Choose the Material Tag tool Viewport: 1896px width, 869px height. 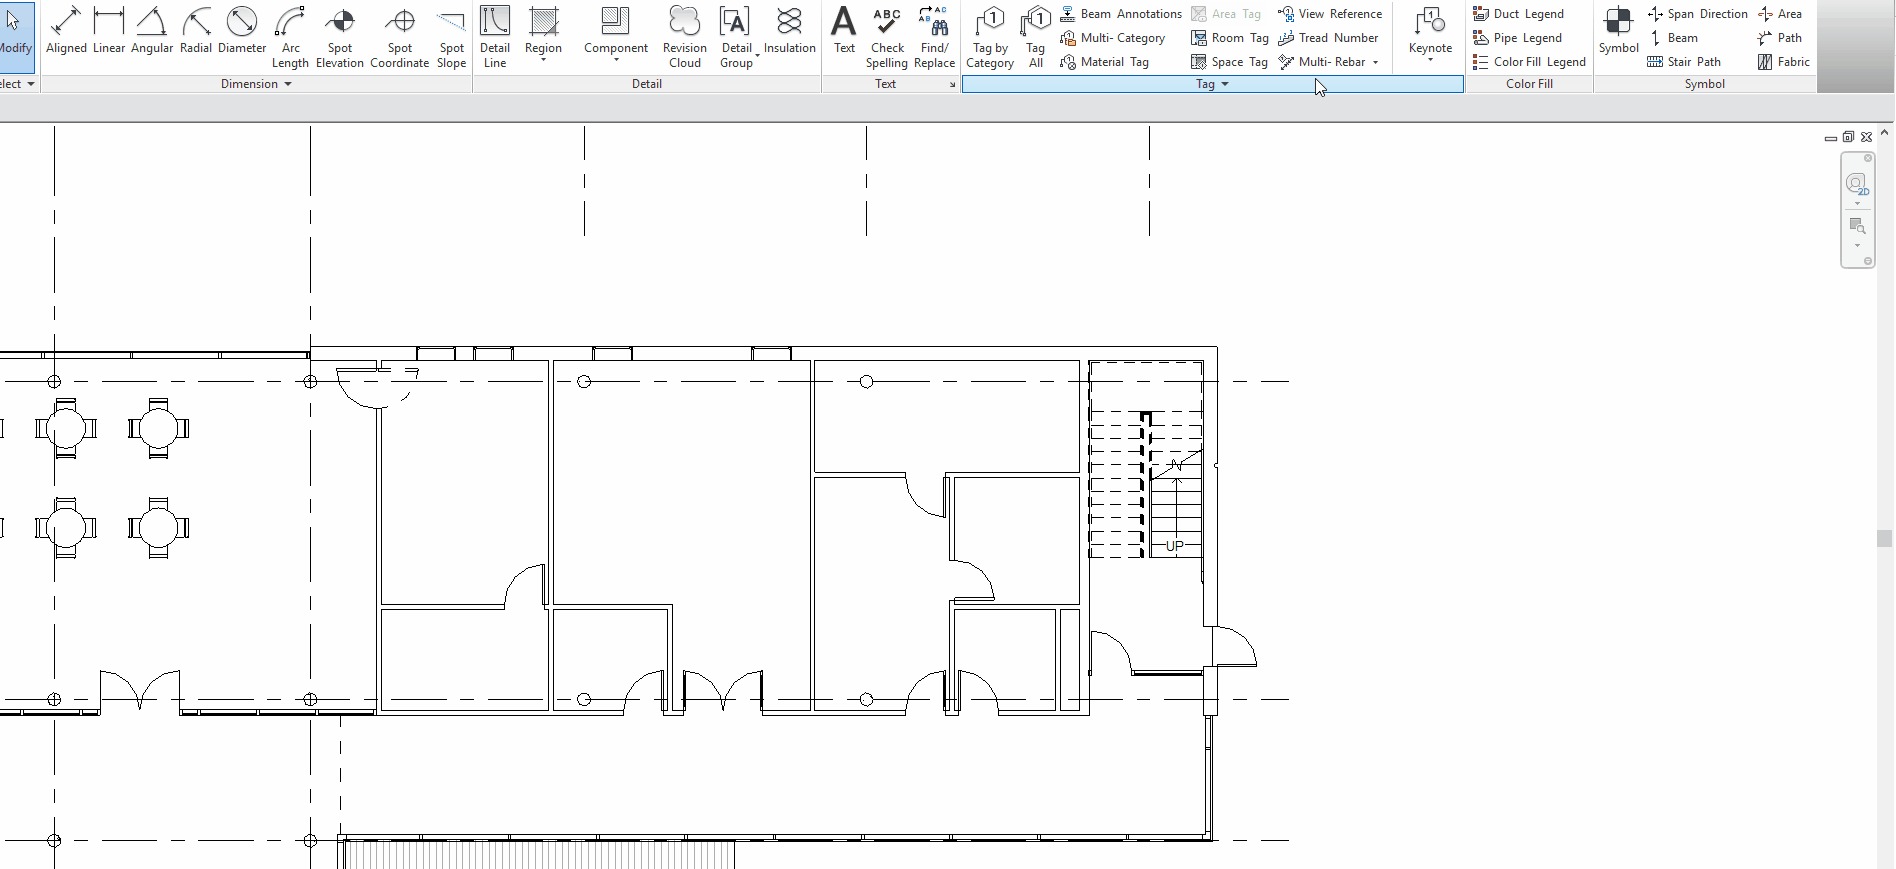tap(1104, 62)
